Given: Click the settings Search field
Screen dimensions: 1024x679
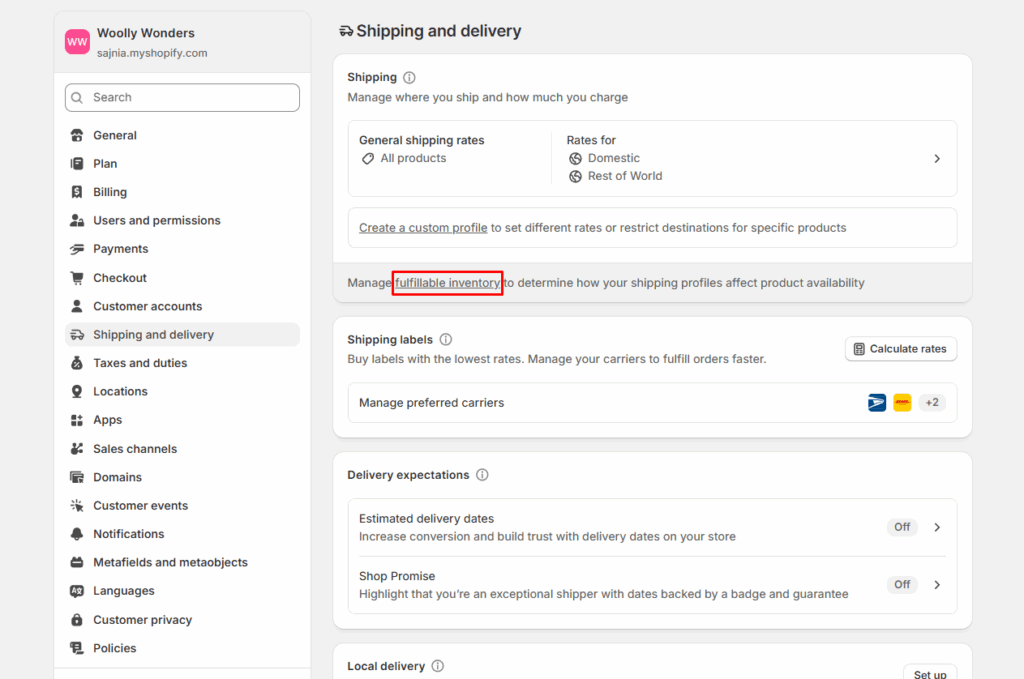Looking at the screenshot, I should [182, 97].
